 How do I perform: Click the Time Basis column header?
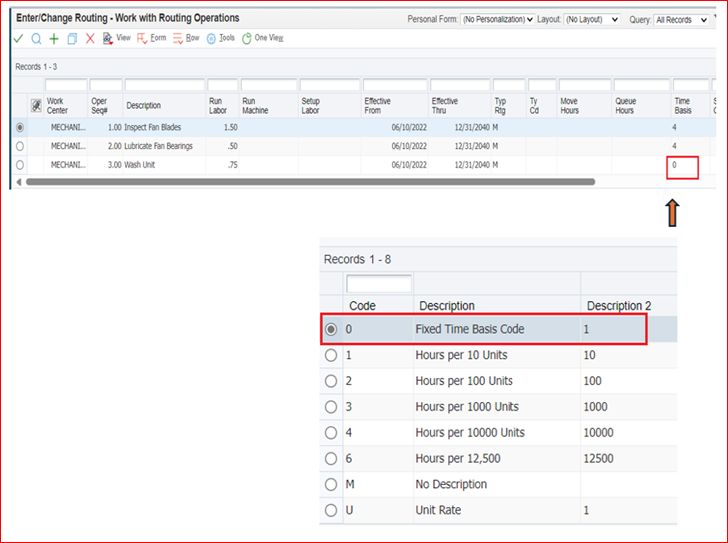(x=682, y=106)
